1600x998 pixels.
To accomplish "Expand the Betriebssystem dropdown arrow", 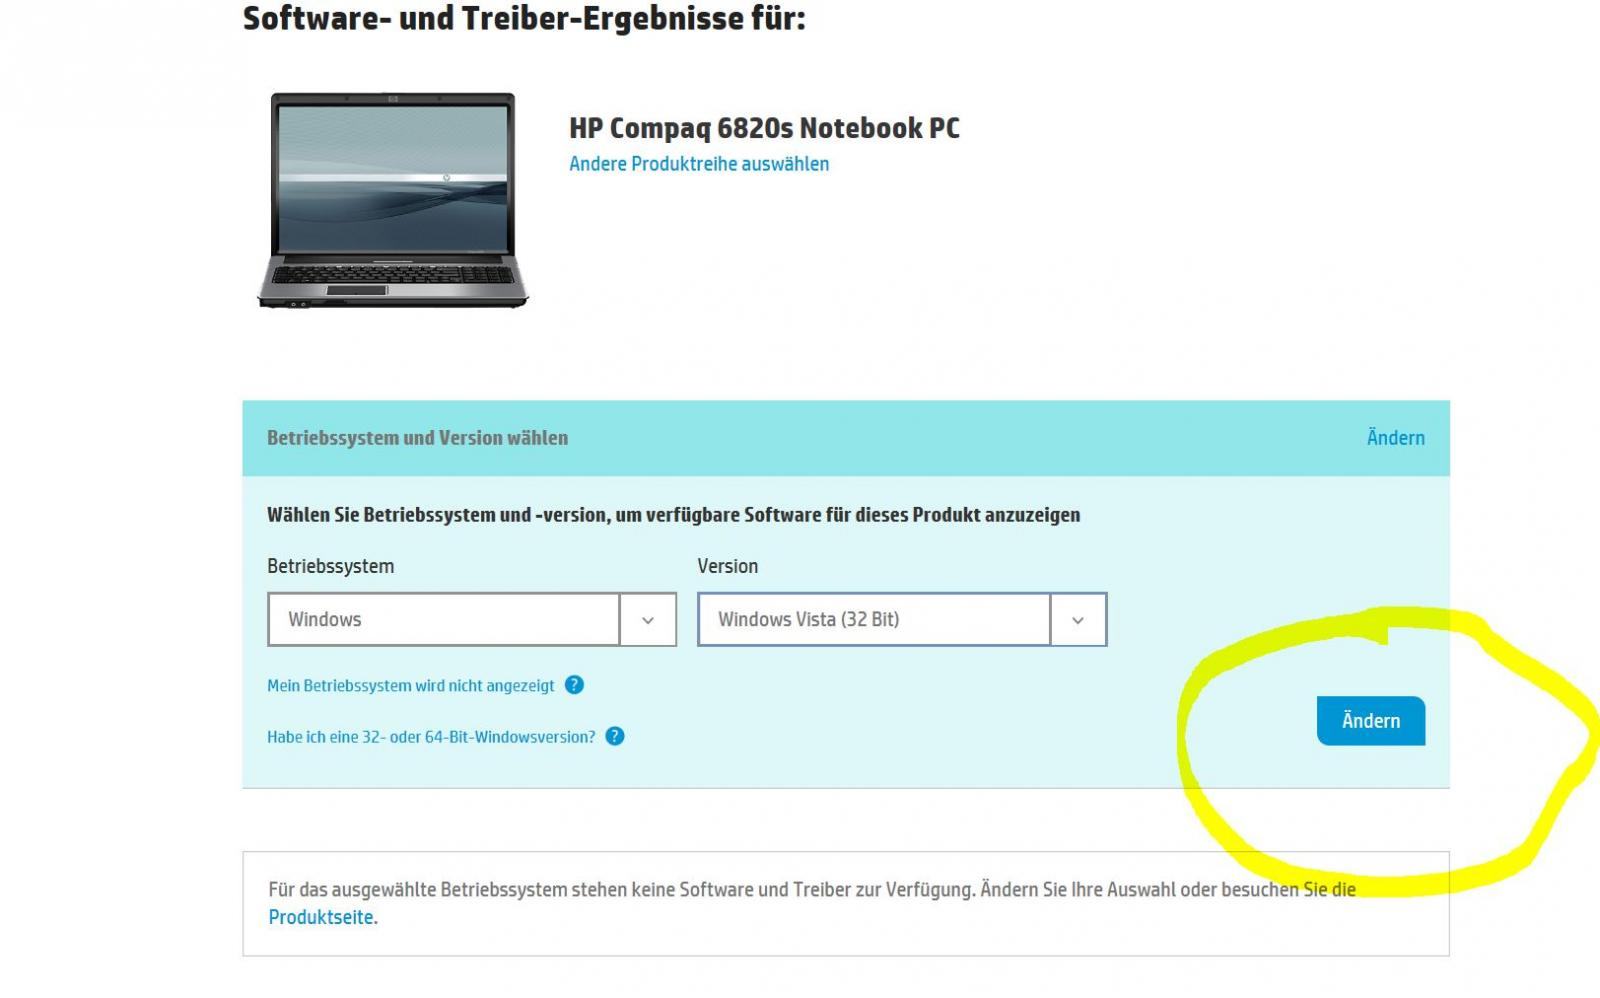I will tap(648, 620).
